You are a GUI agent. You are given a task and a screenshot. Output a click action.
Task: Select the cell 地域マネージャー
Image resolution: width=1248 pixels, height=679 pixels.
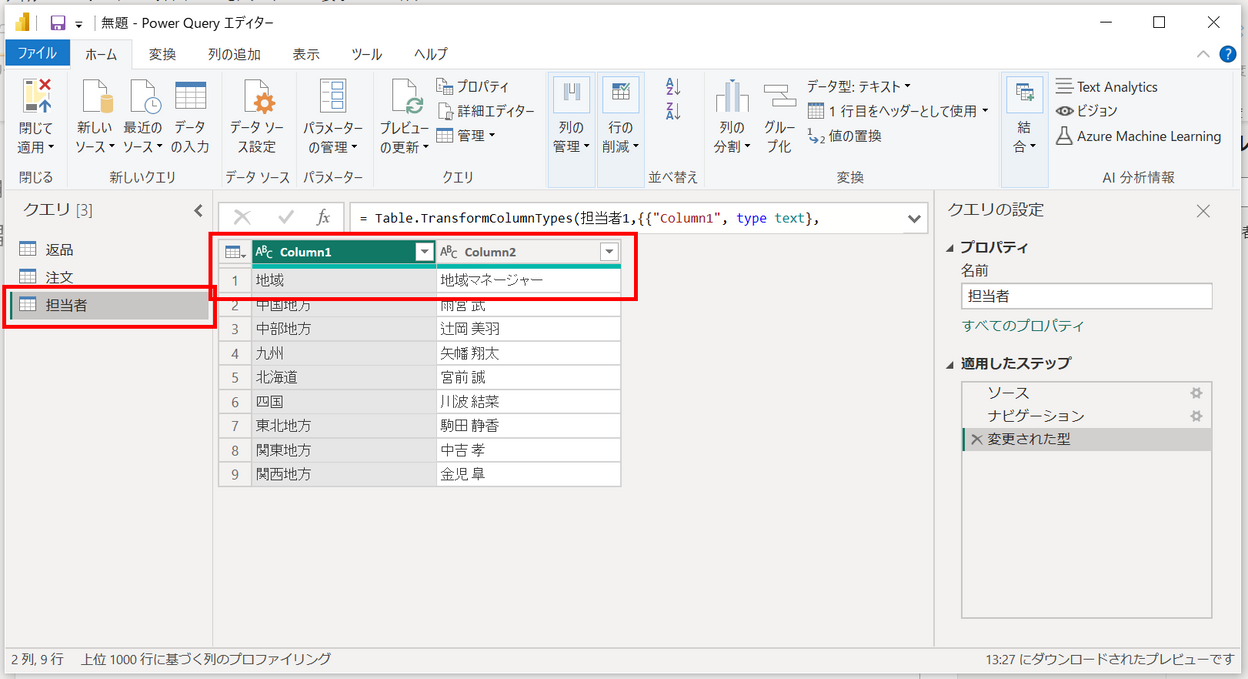[528, 281]
